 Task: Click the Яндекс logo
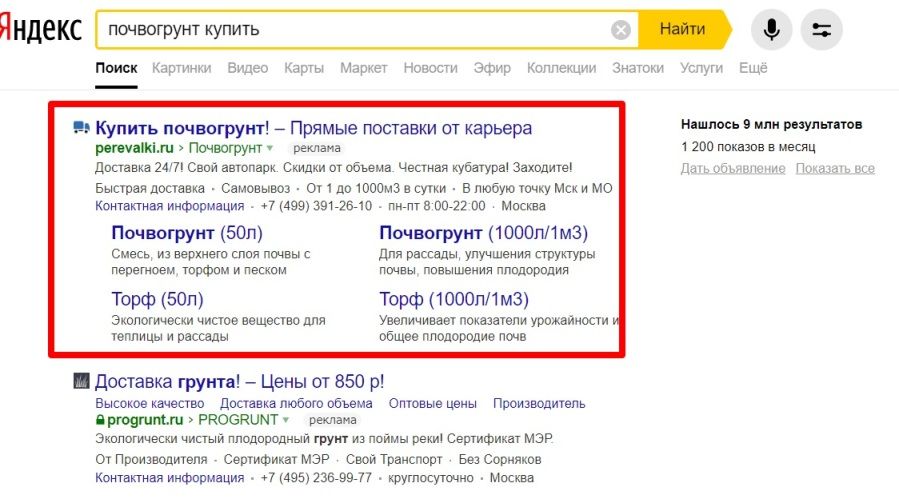(41, 29)
